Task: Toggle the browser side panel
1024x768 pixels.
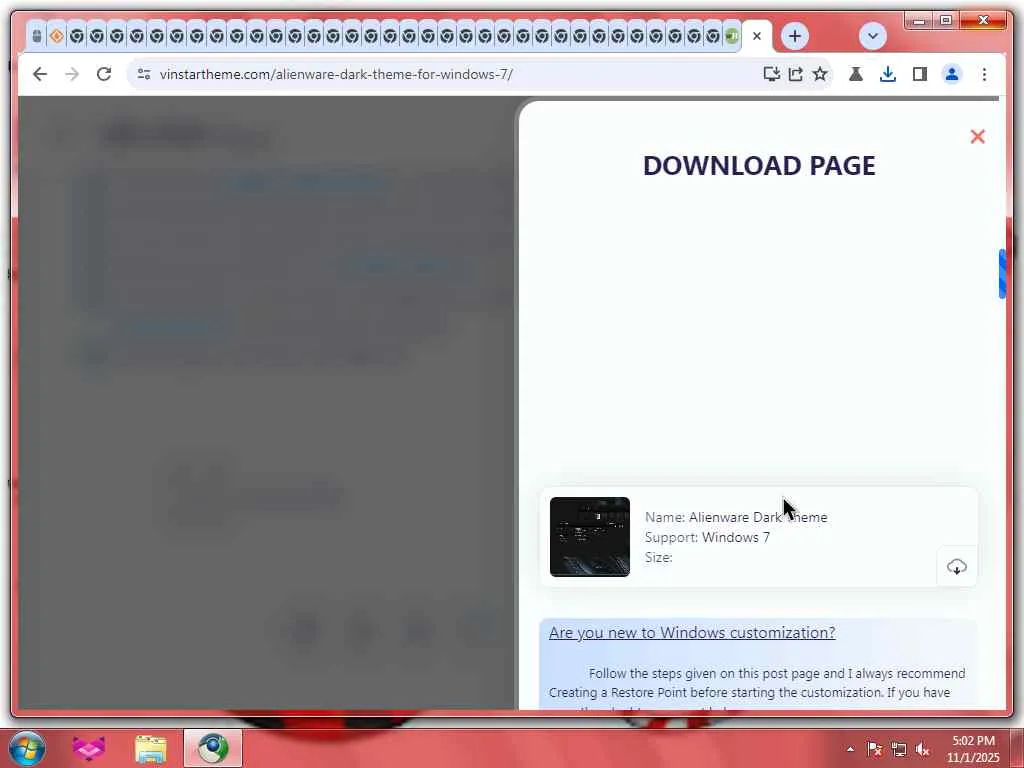Action: (x=920, y=74)
